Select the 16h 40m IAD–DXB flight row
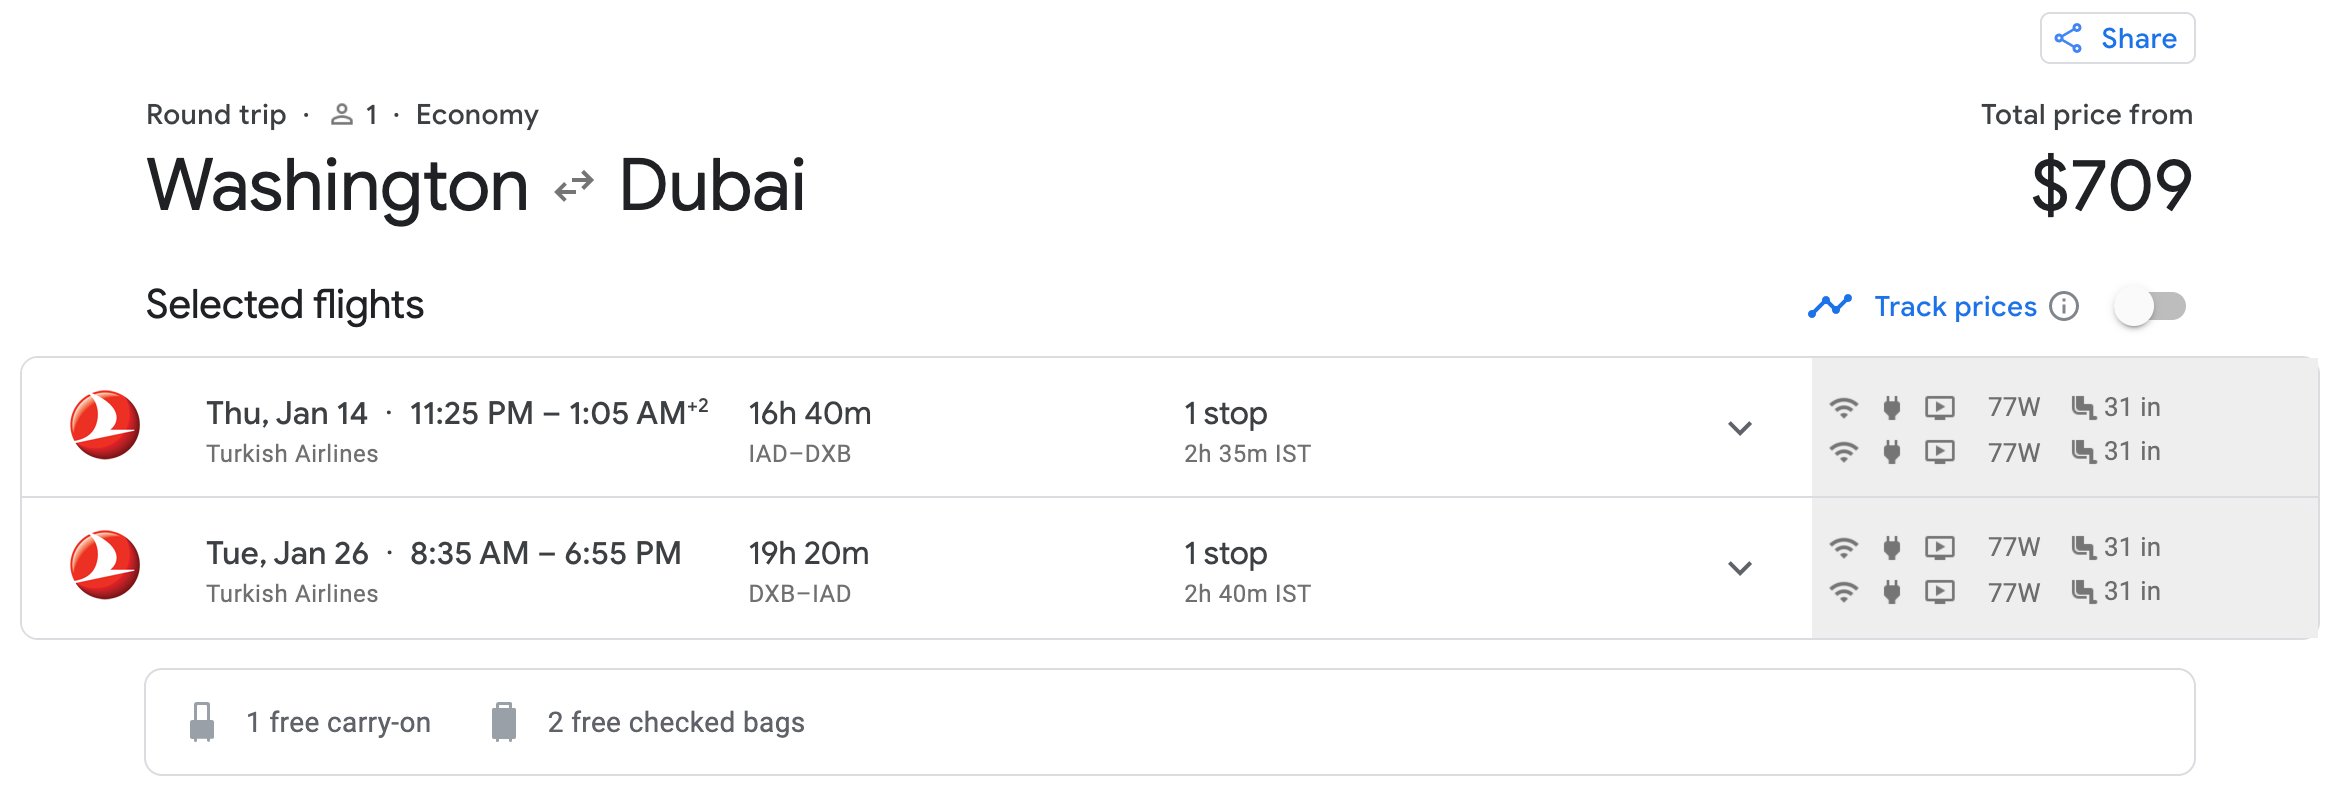The image size is (2352, 798). [900, 428]
